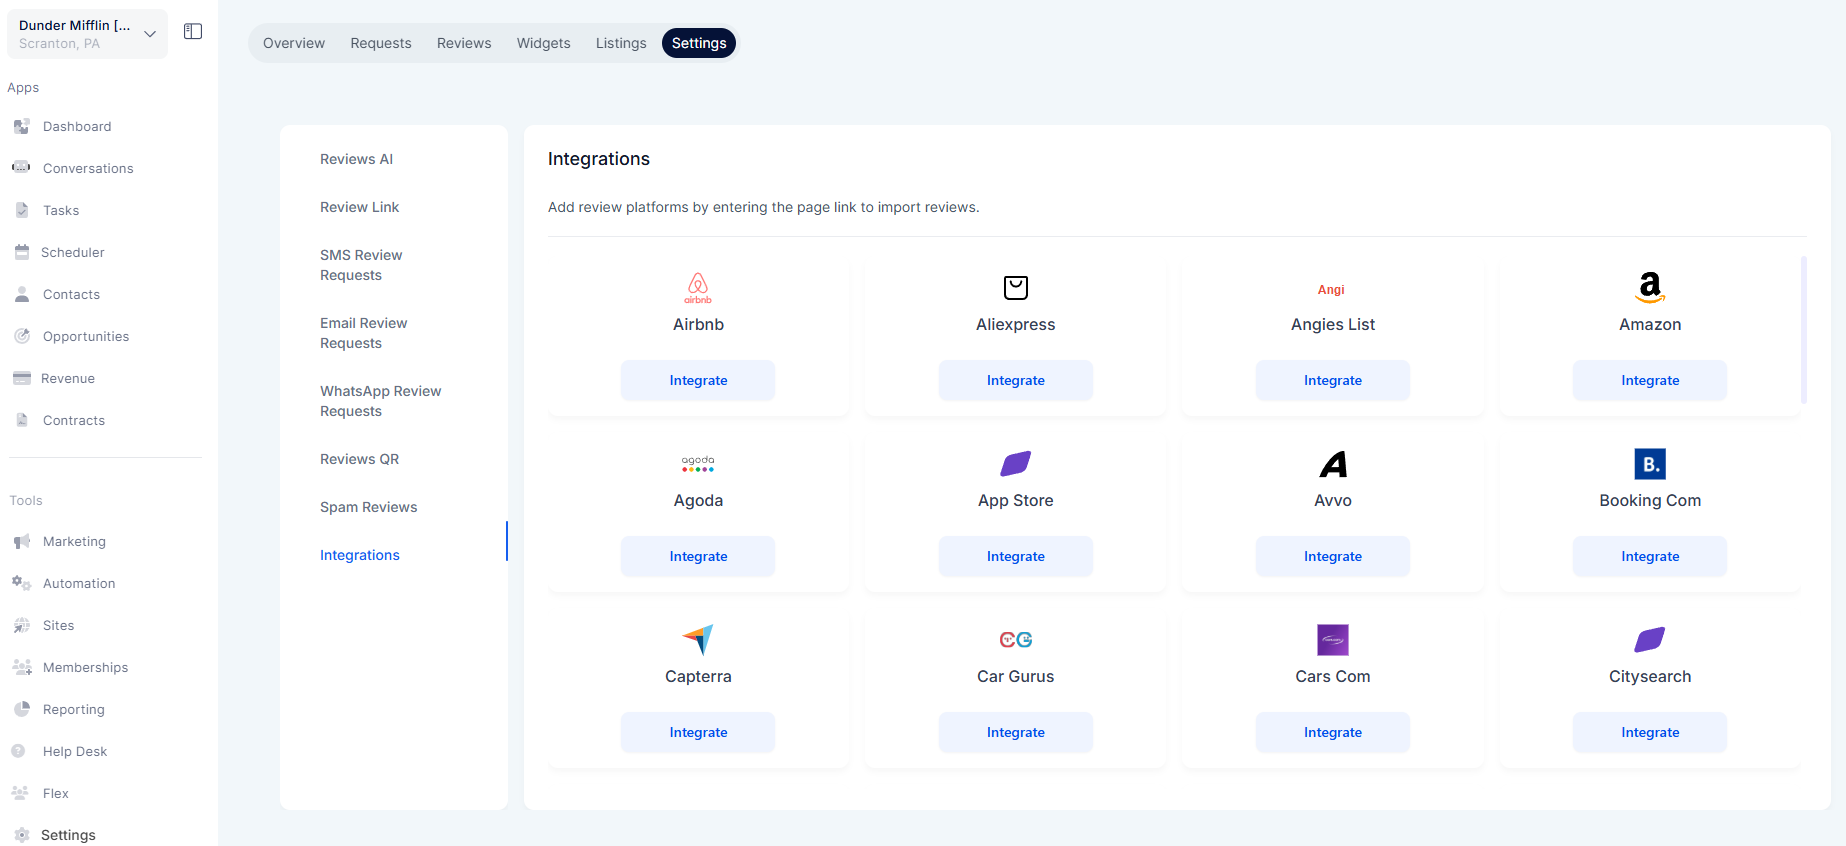
Task: Click the Opportunities icon
Action: pos(21,336)
